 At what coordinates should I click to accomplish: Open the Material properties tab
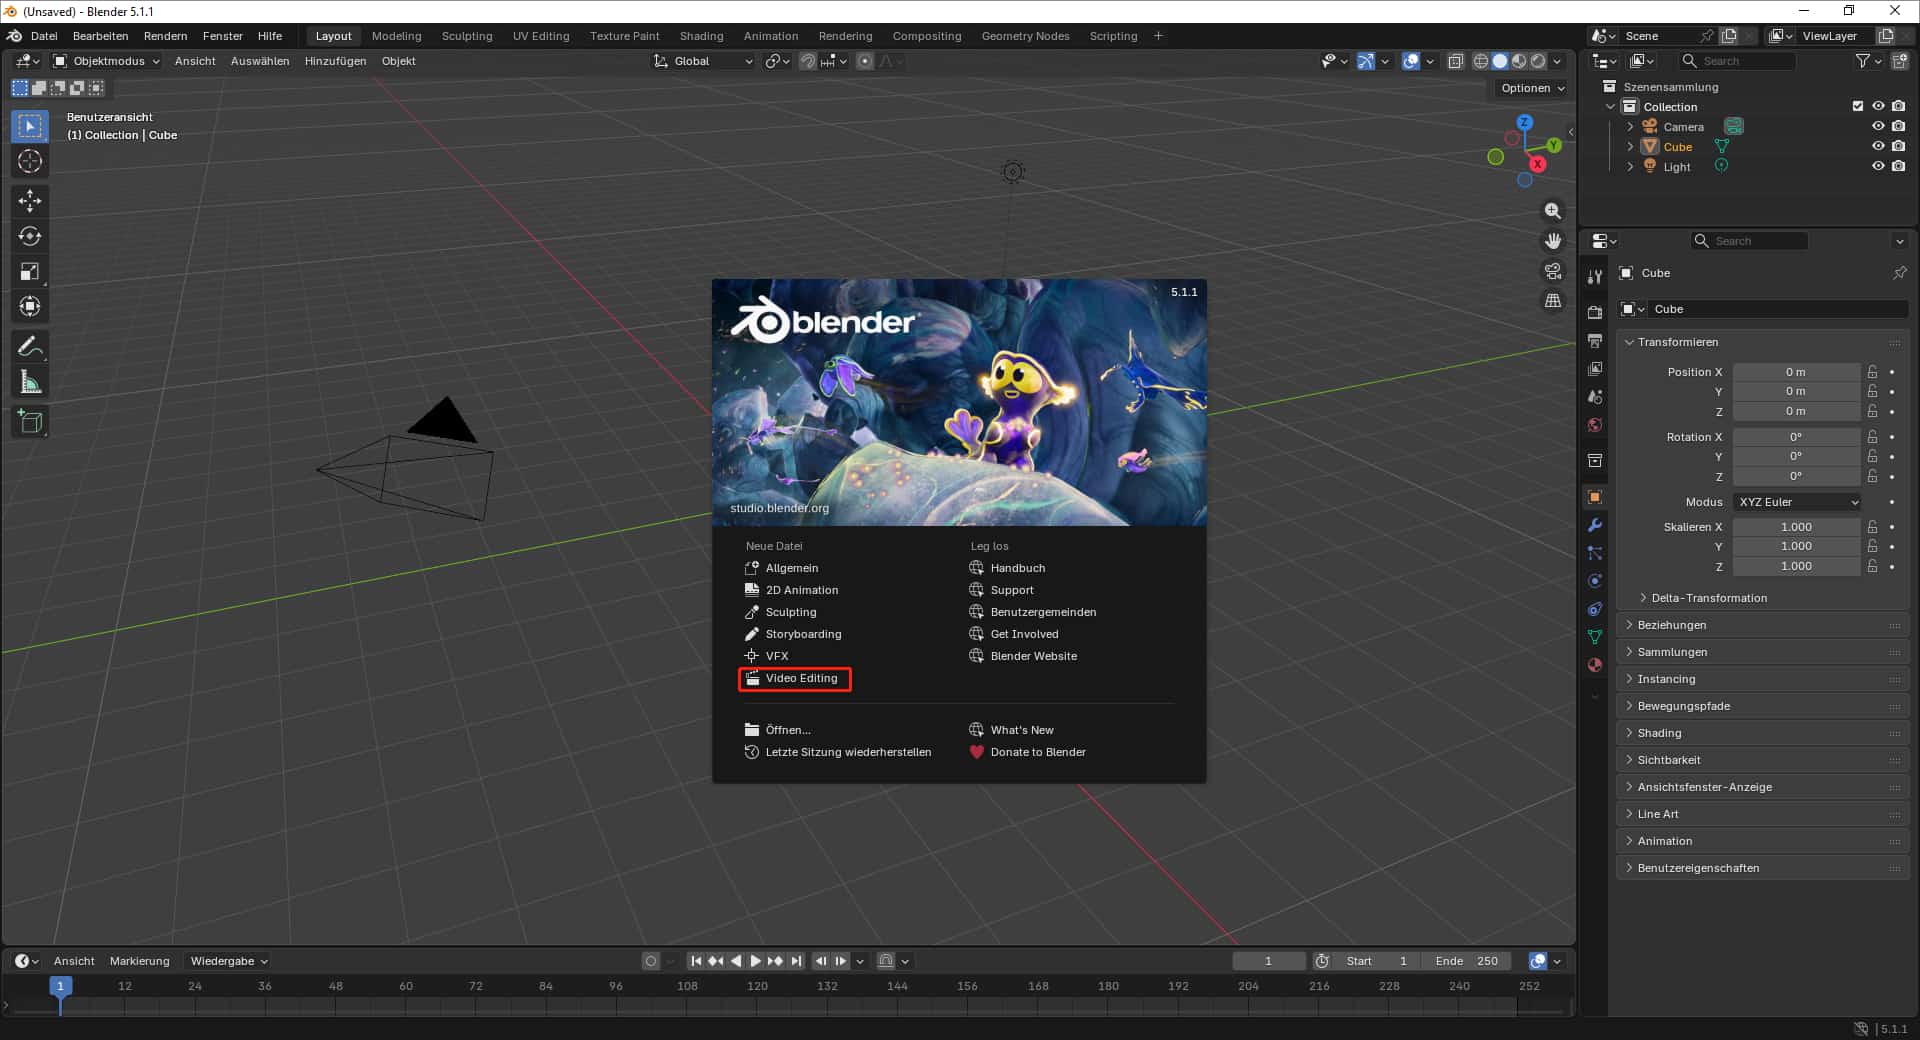[1595, 665]
